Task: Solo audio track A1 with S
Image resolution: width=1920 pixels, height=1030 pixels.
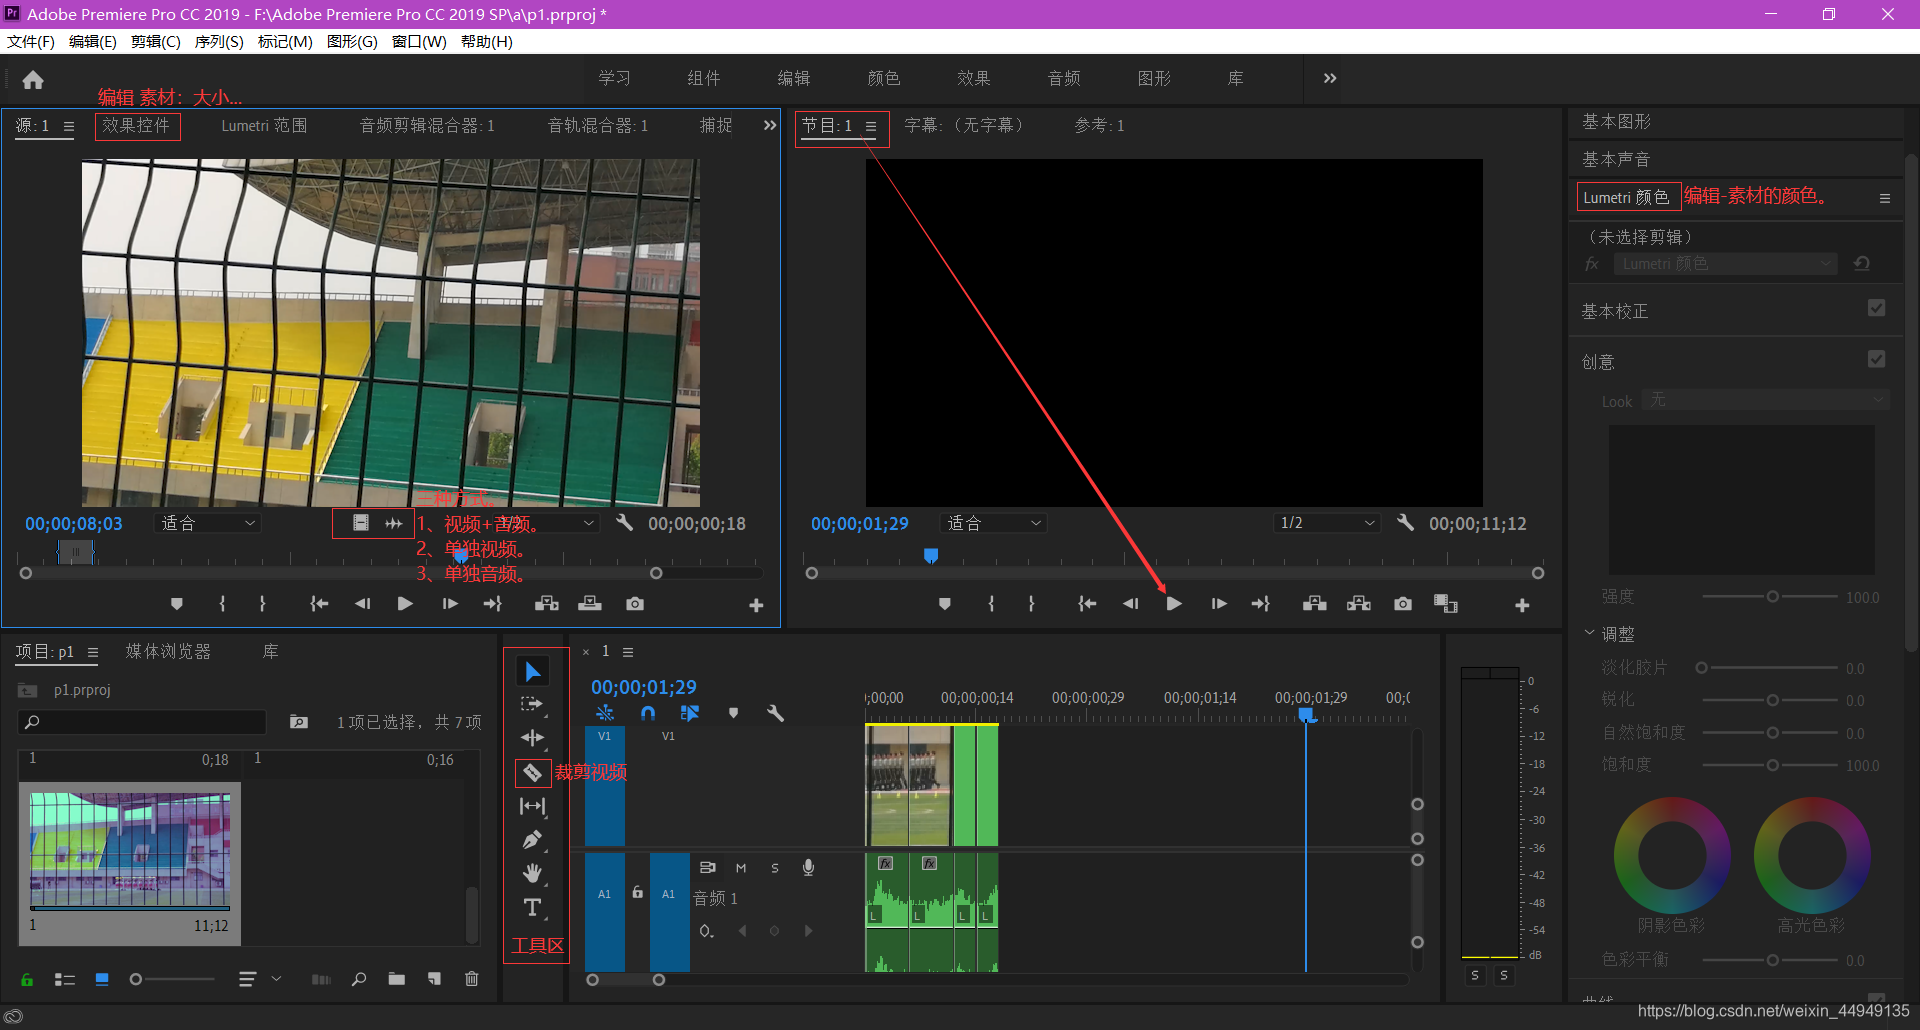Action: point(775,868)
